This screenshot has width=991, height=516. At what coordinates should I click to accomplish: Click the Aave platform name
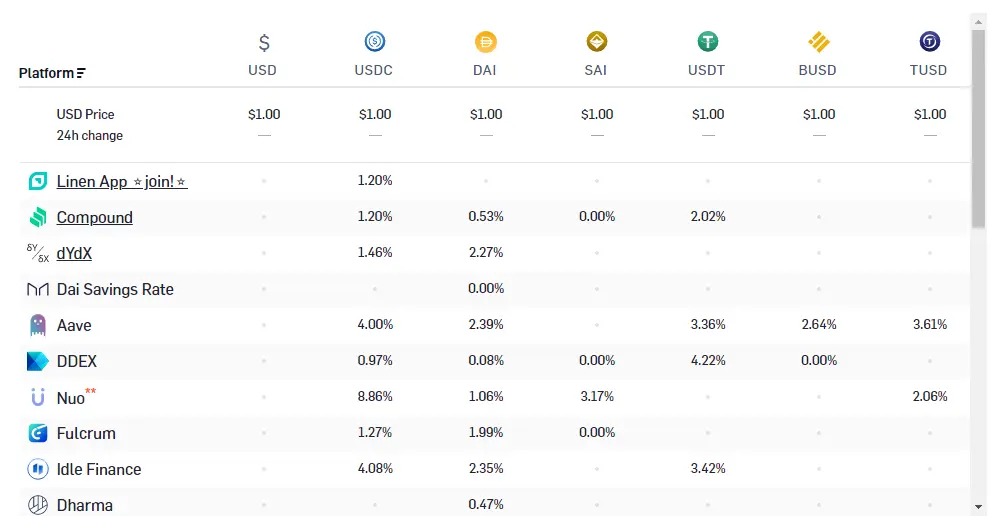[x=74, y=326]
